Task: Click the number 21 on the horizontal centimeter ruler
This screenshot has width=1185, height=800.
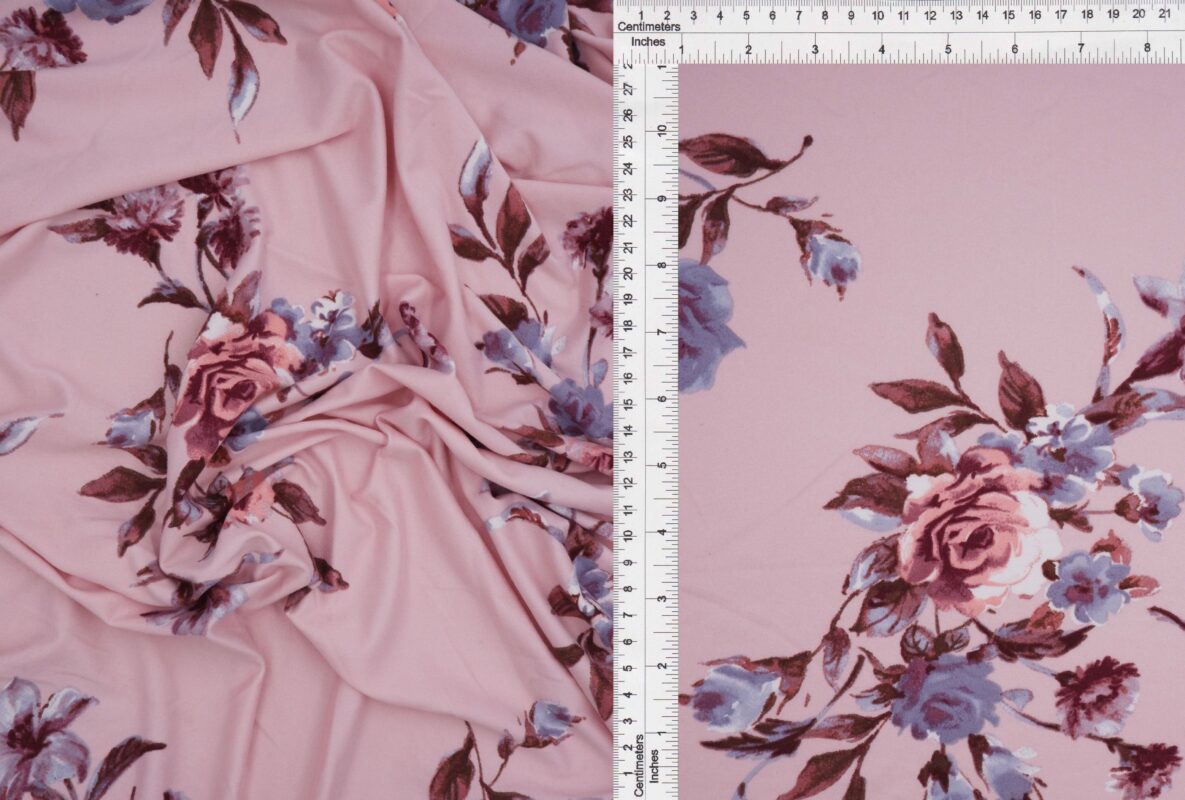Action: [1165, 14]
